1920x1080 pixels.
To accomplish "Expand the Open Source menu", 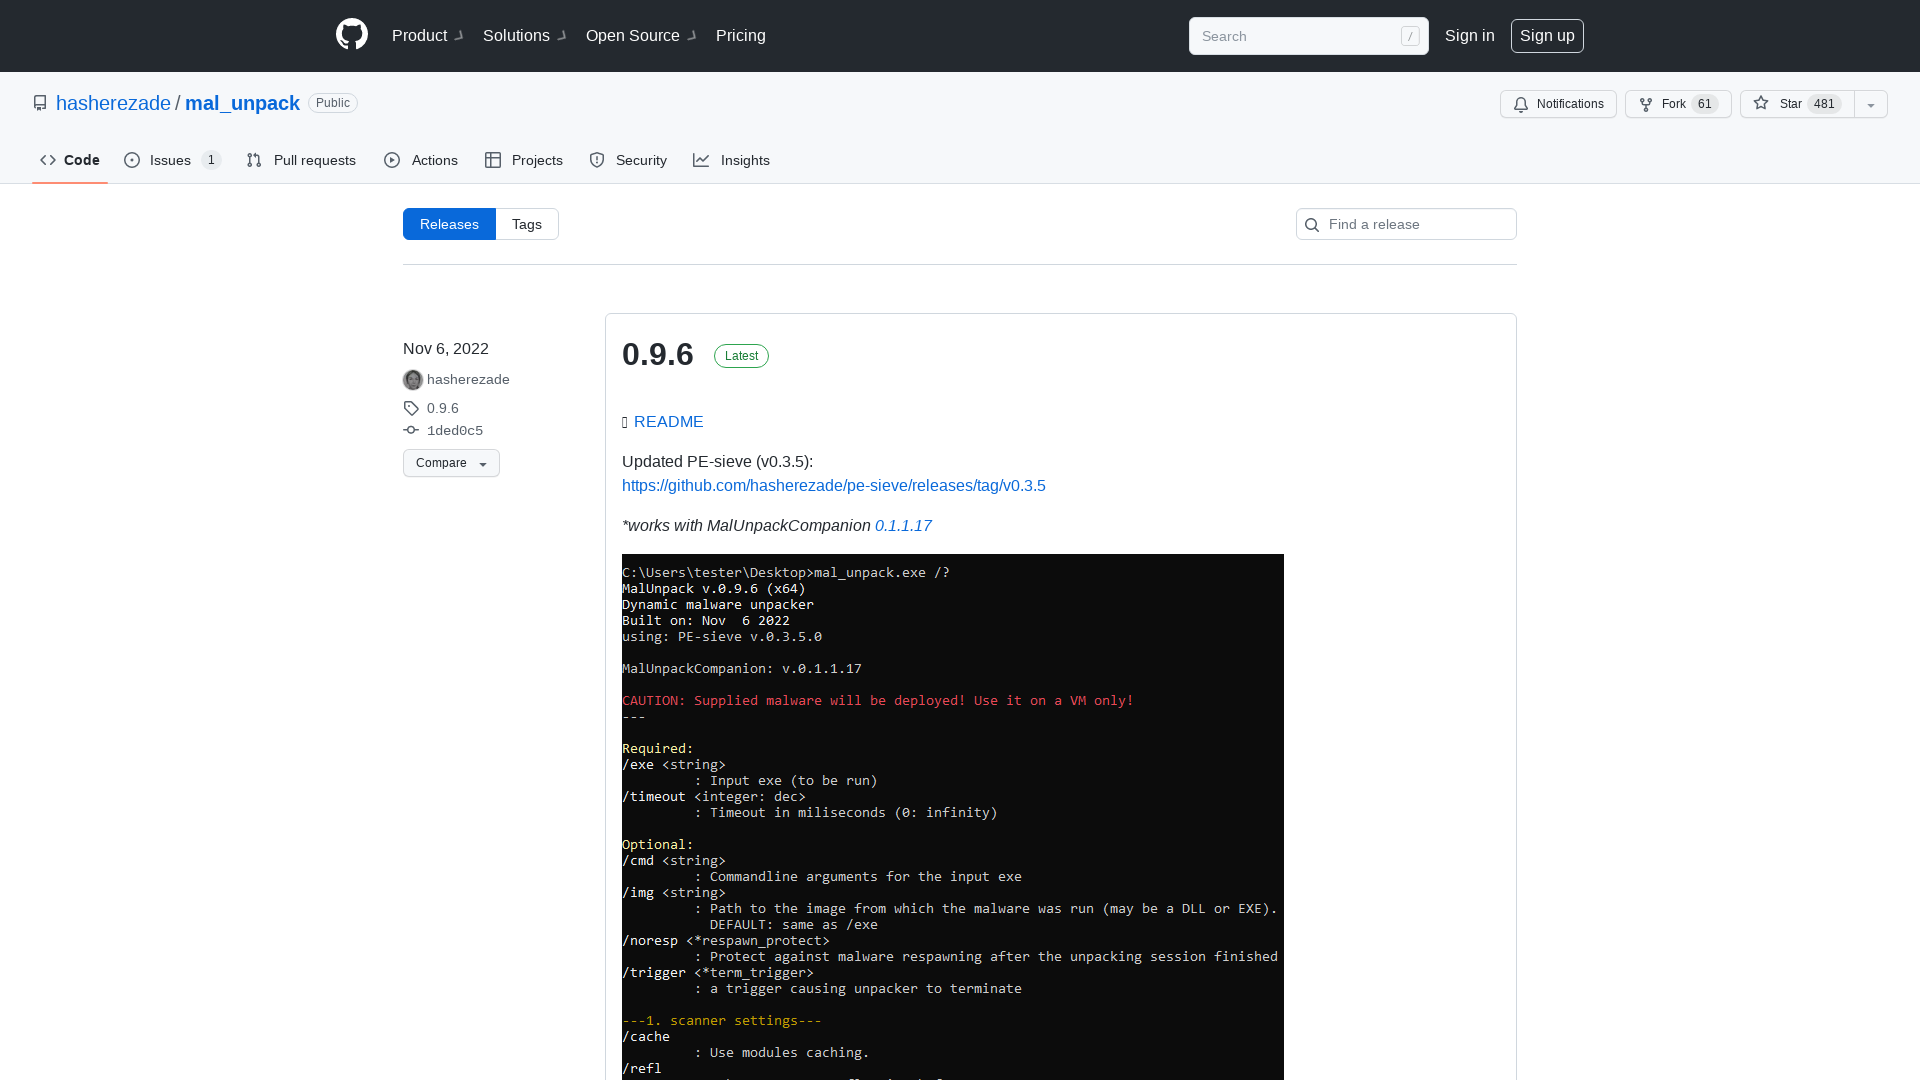I will click(x=641, y=36).
